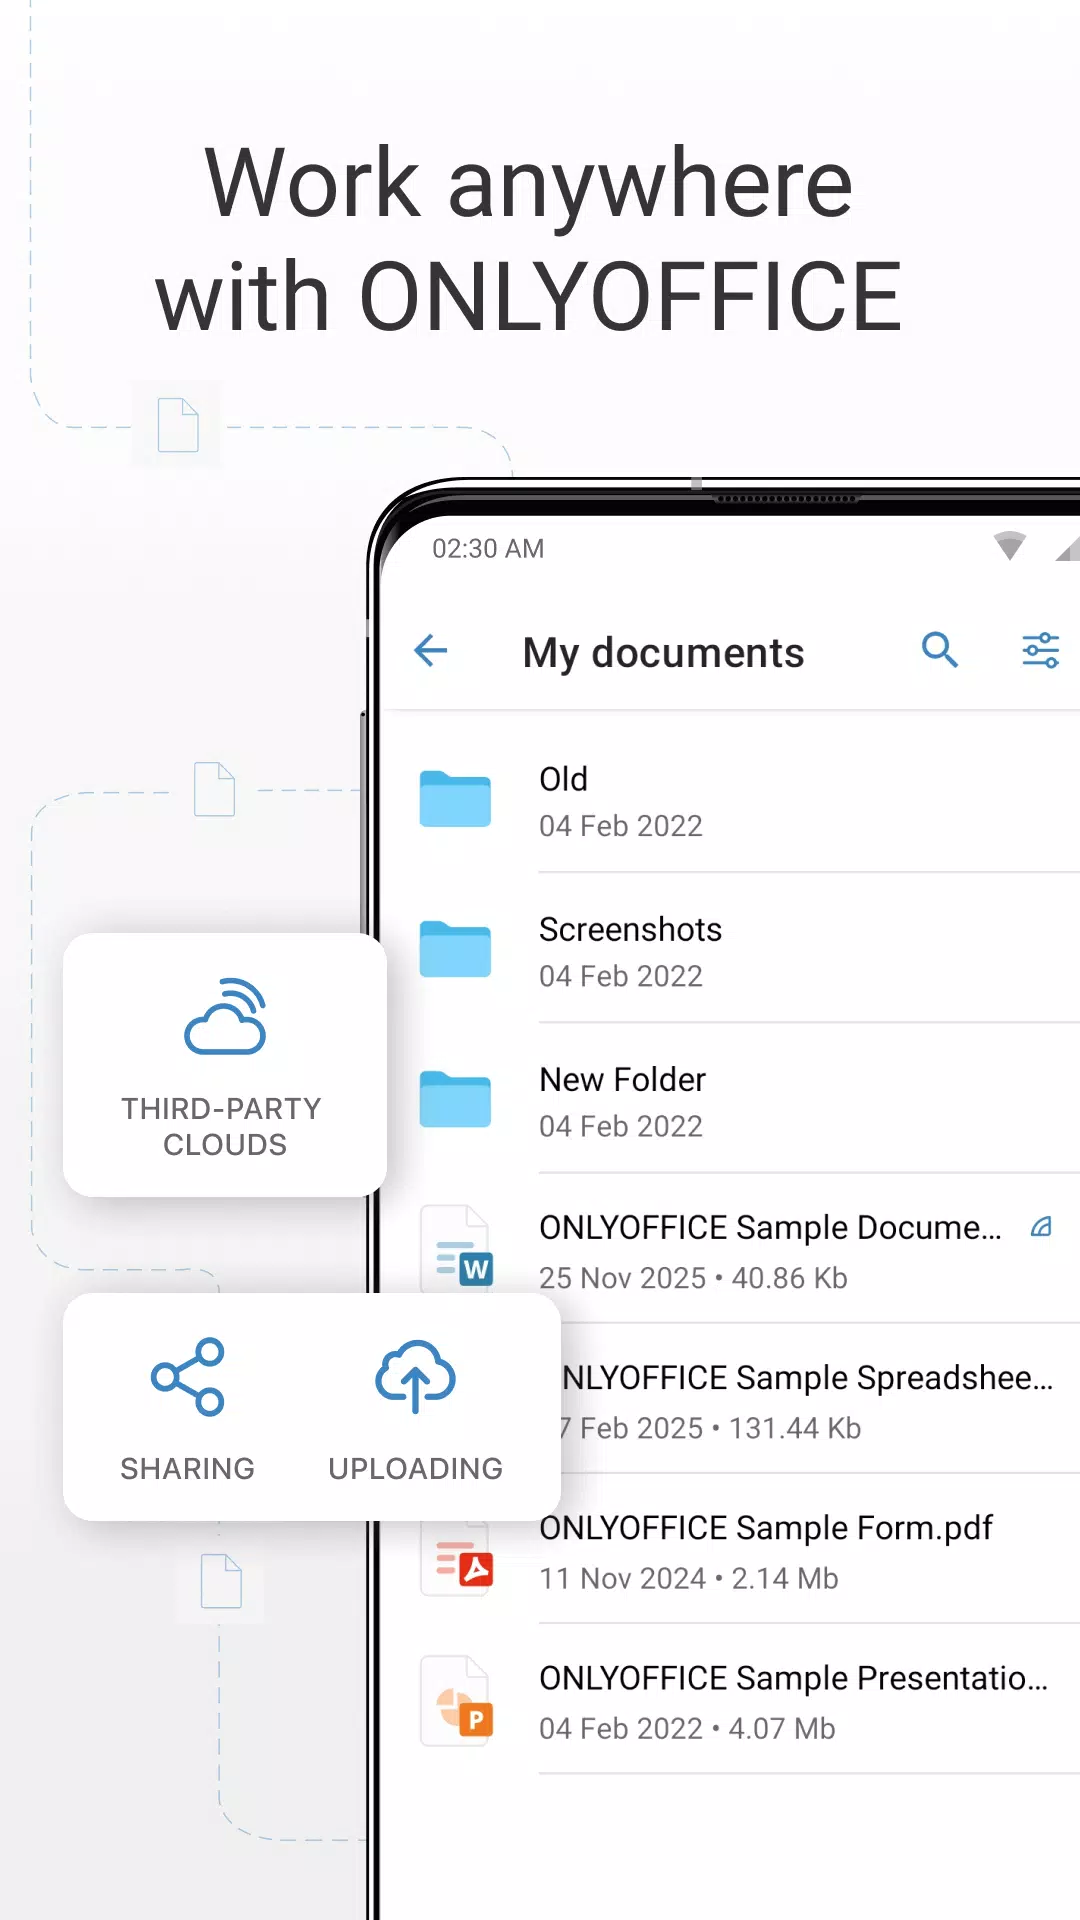The height and width of the screenshot is (1920, 1080).
Task: Open ONLYOFFICE Sample Presentation file
Action: (x=794, y=1678)
